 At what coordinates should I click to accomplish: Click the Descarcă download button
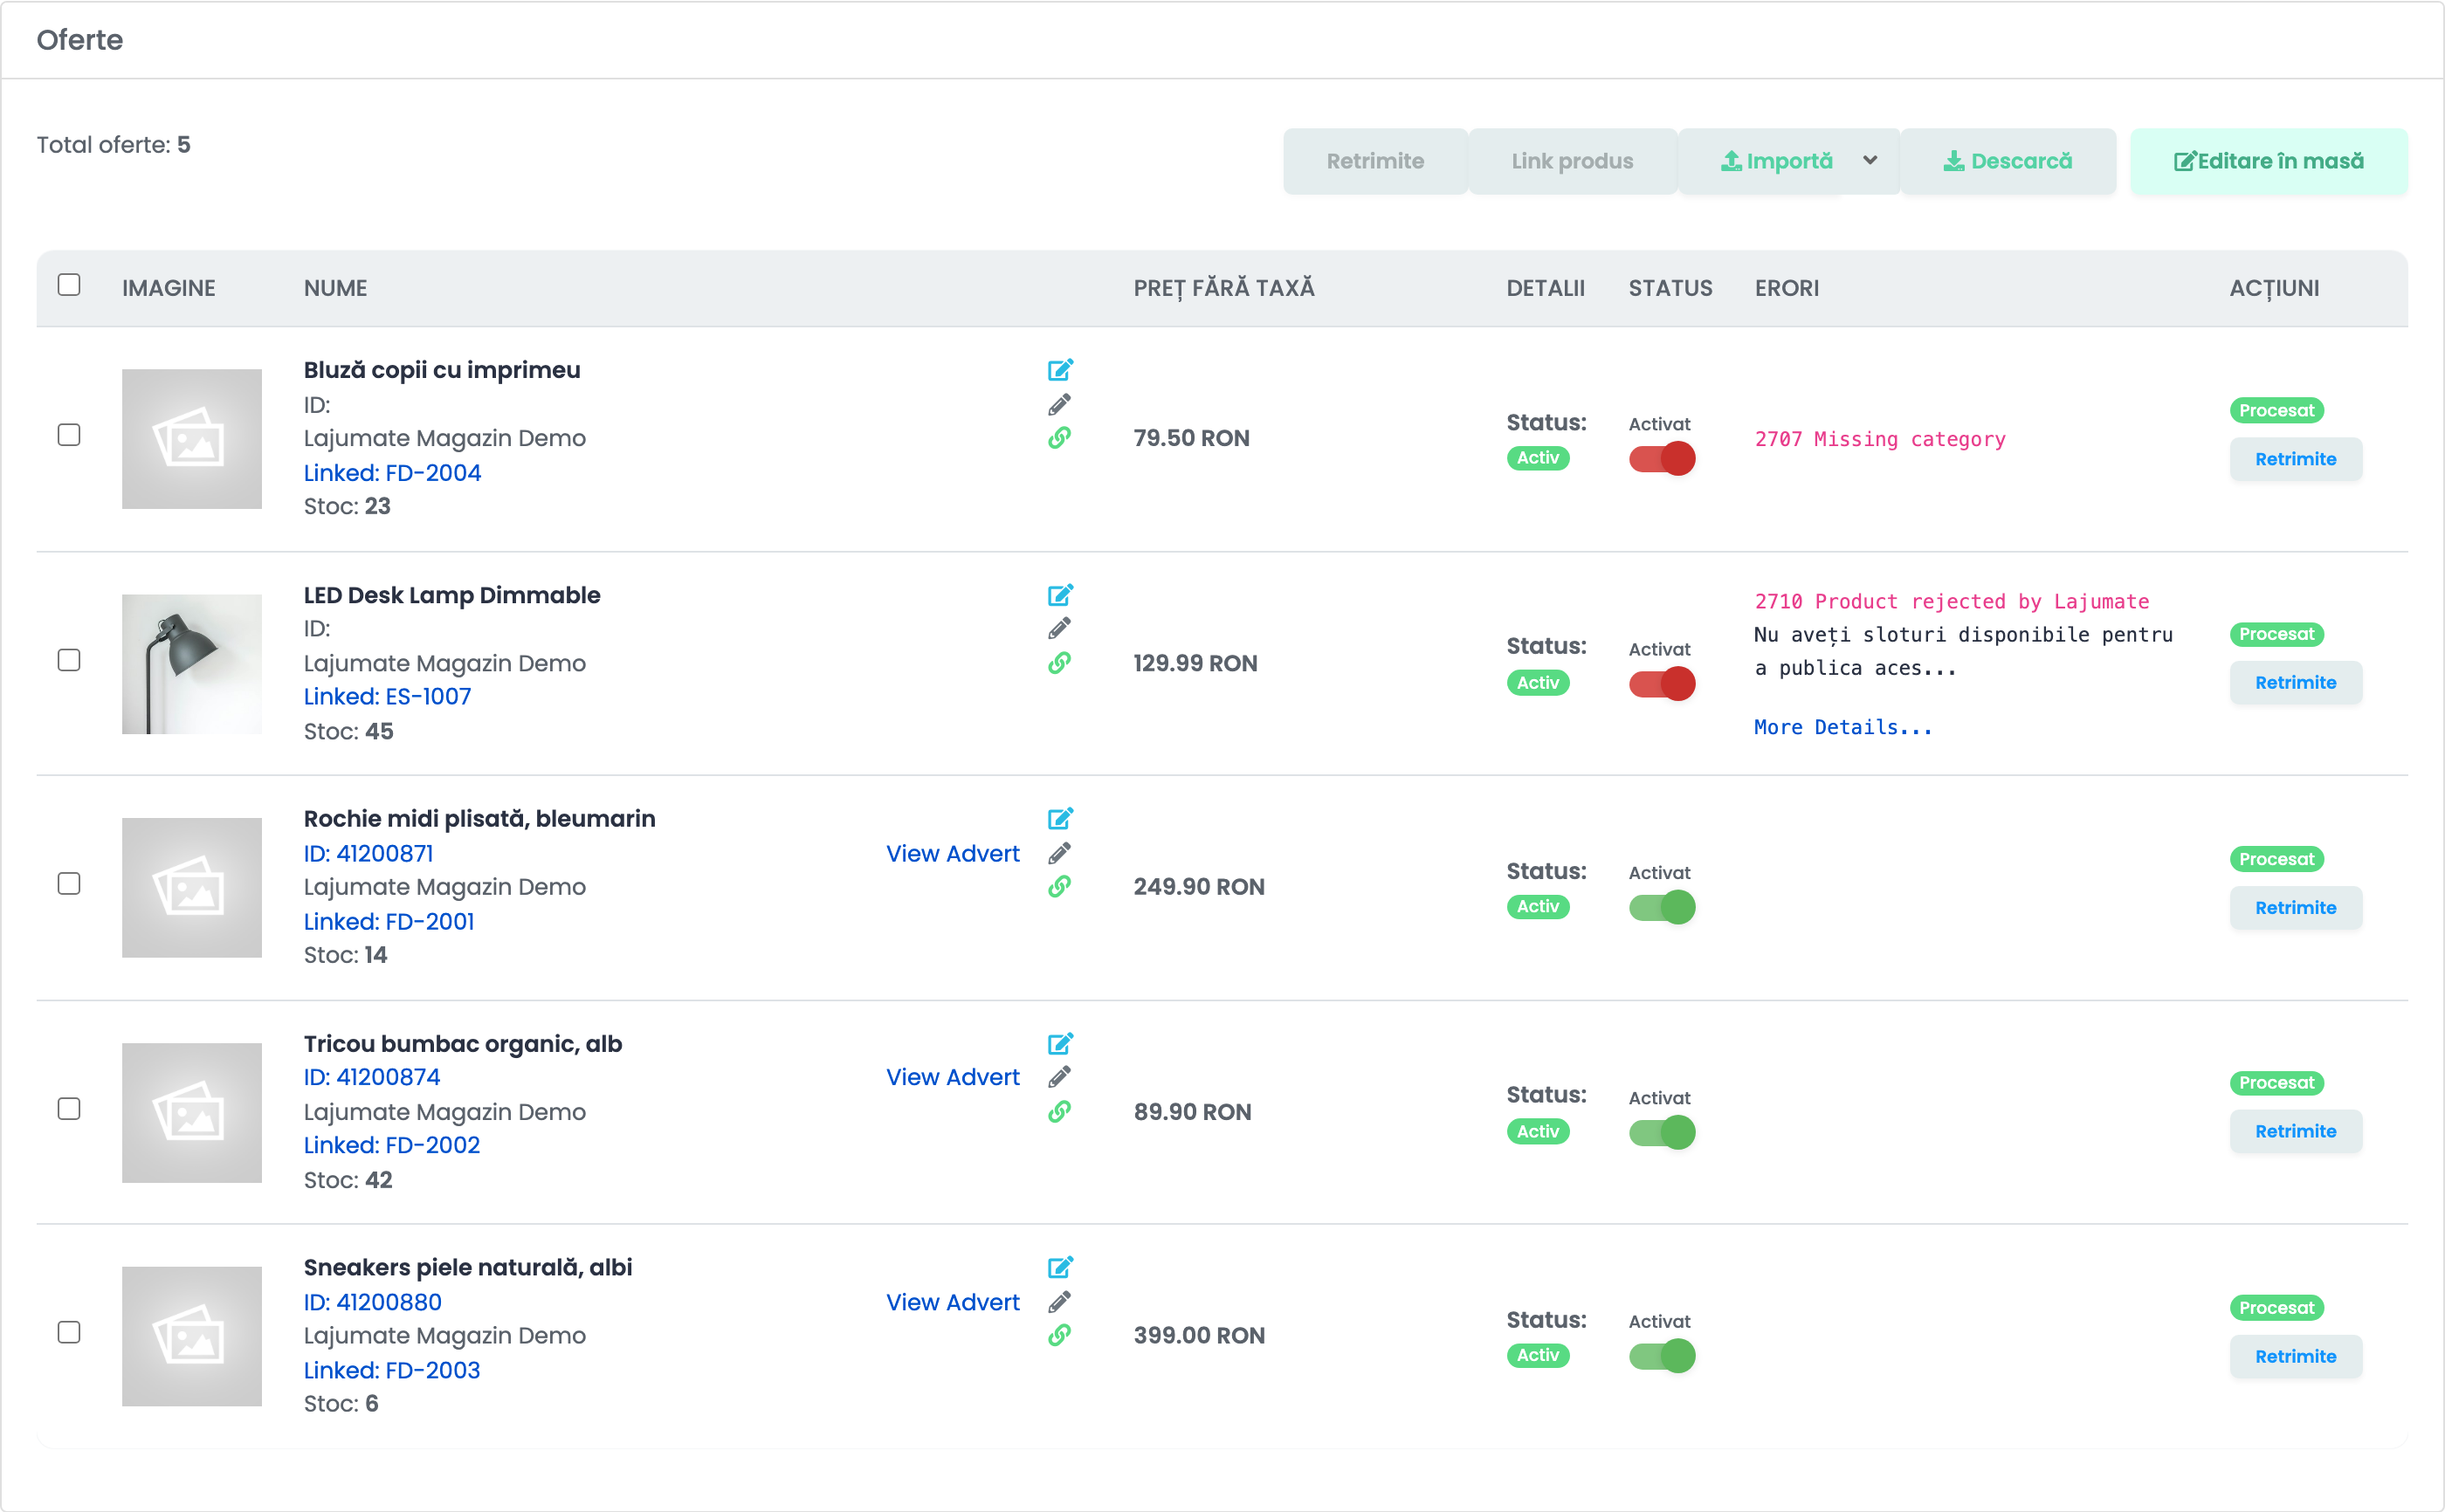coord(2007,161)
